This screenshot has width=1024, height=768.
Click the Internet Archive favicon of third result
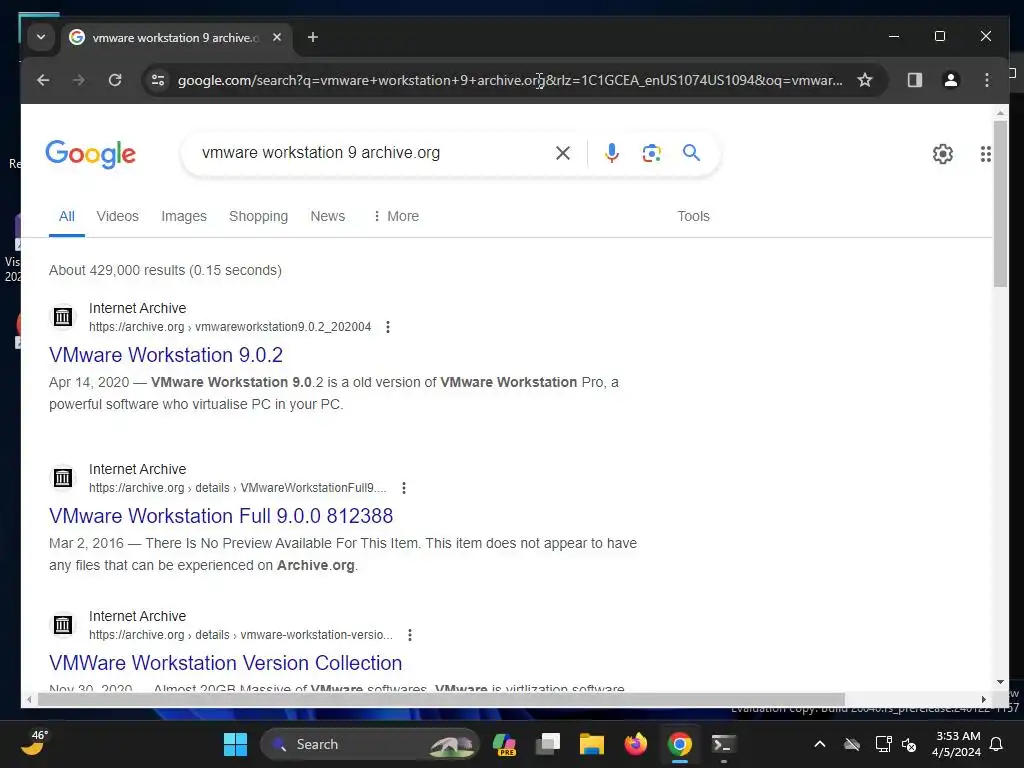(63, 625)
